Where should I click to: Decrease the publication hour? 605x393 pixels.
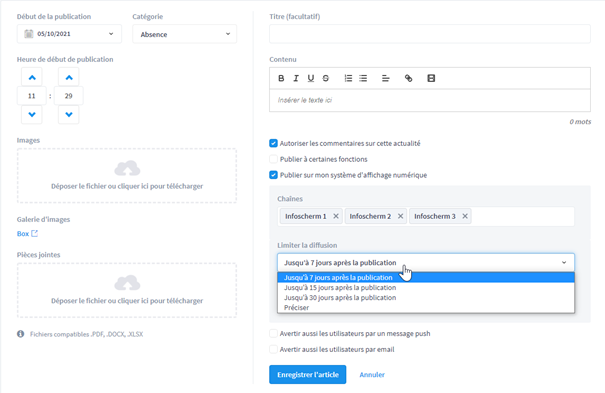coord(32,114)
